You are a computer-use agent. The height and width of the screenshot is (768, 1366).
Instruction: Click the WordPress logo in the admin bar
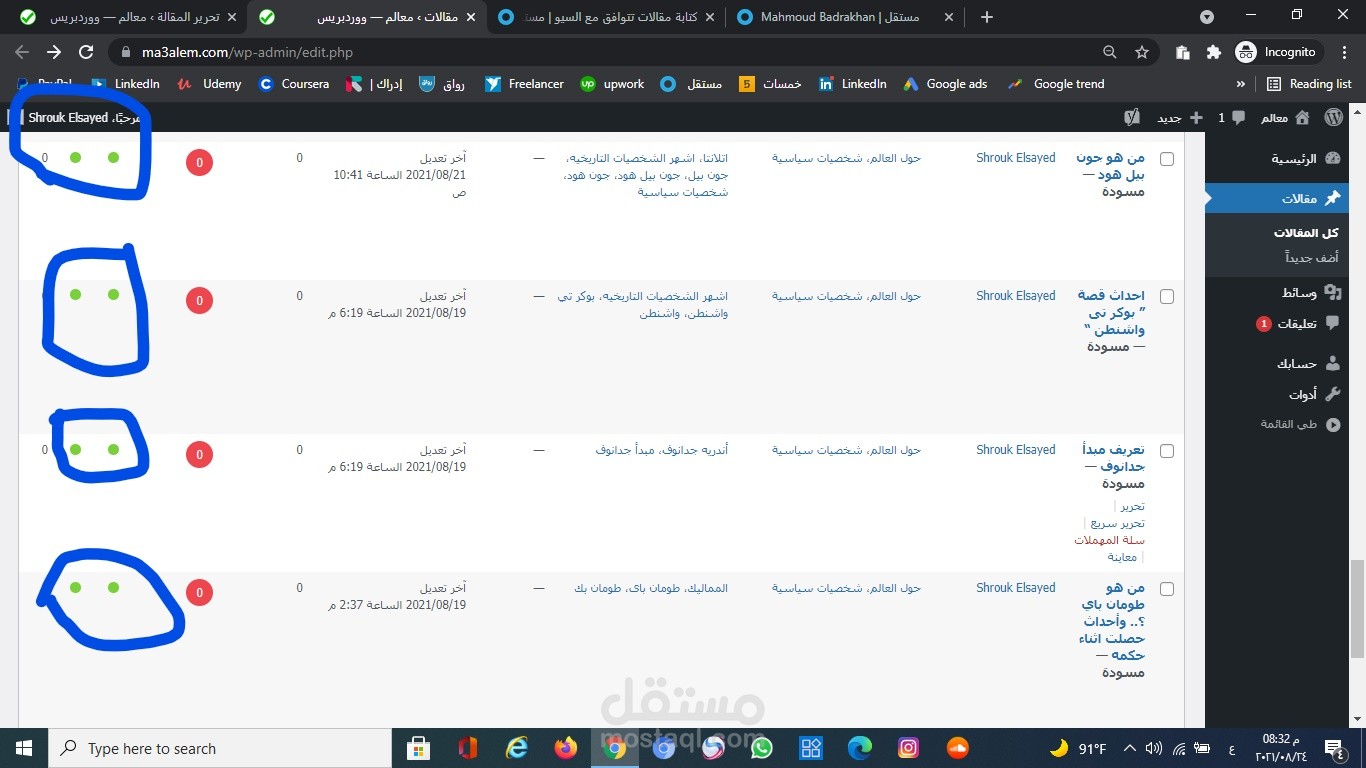coord(1334,117)
